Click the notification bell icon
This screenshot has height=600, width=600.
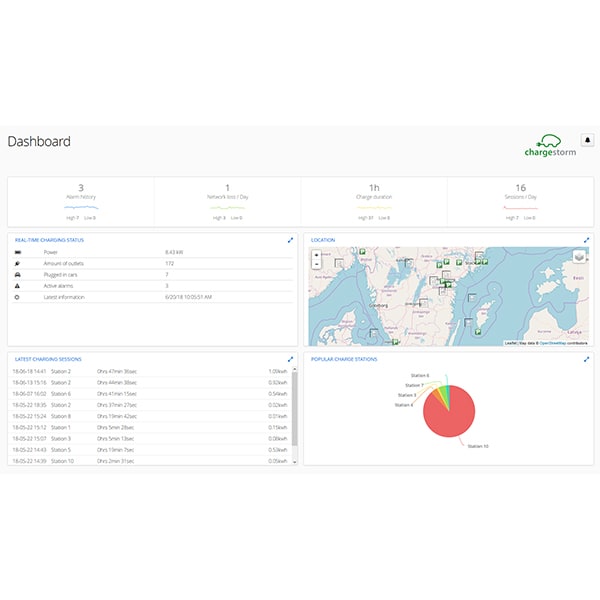587,140
